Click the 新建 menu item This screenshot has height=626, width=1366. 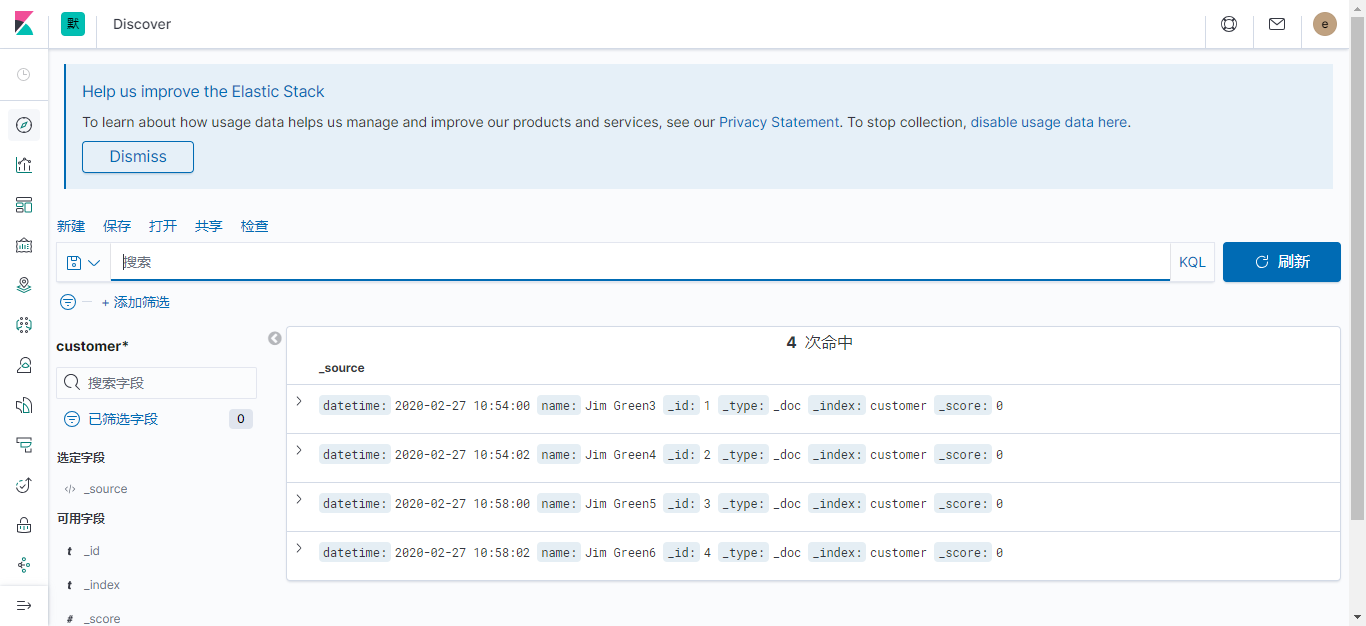(x=71, y=226)
